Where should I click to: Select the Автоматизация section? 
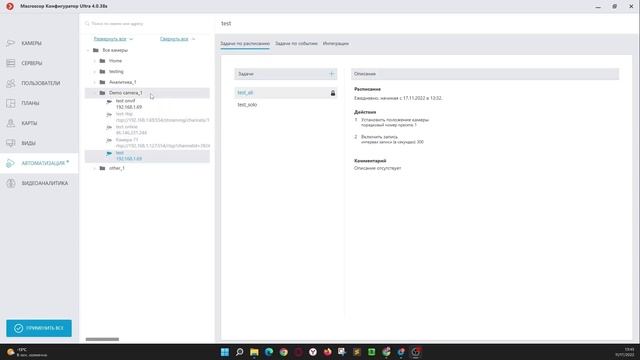coord(39,163)
